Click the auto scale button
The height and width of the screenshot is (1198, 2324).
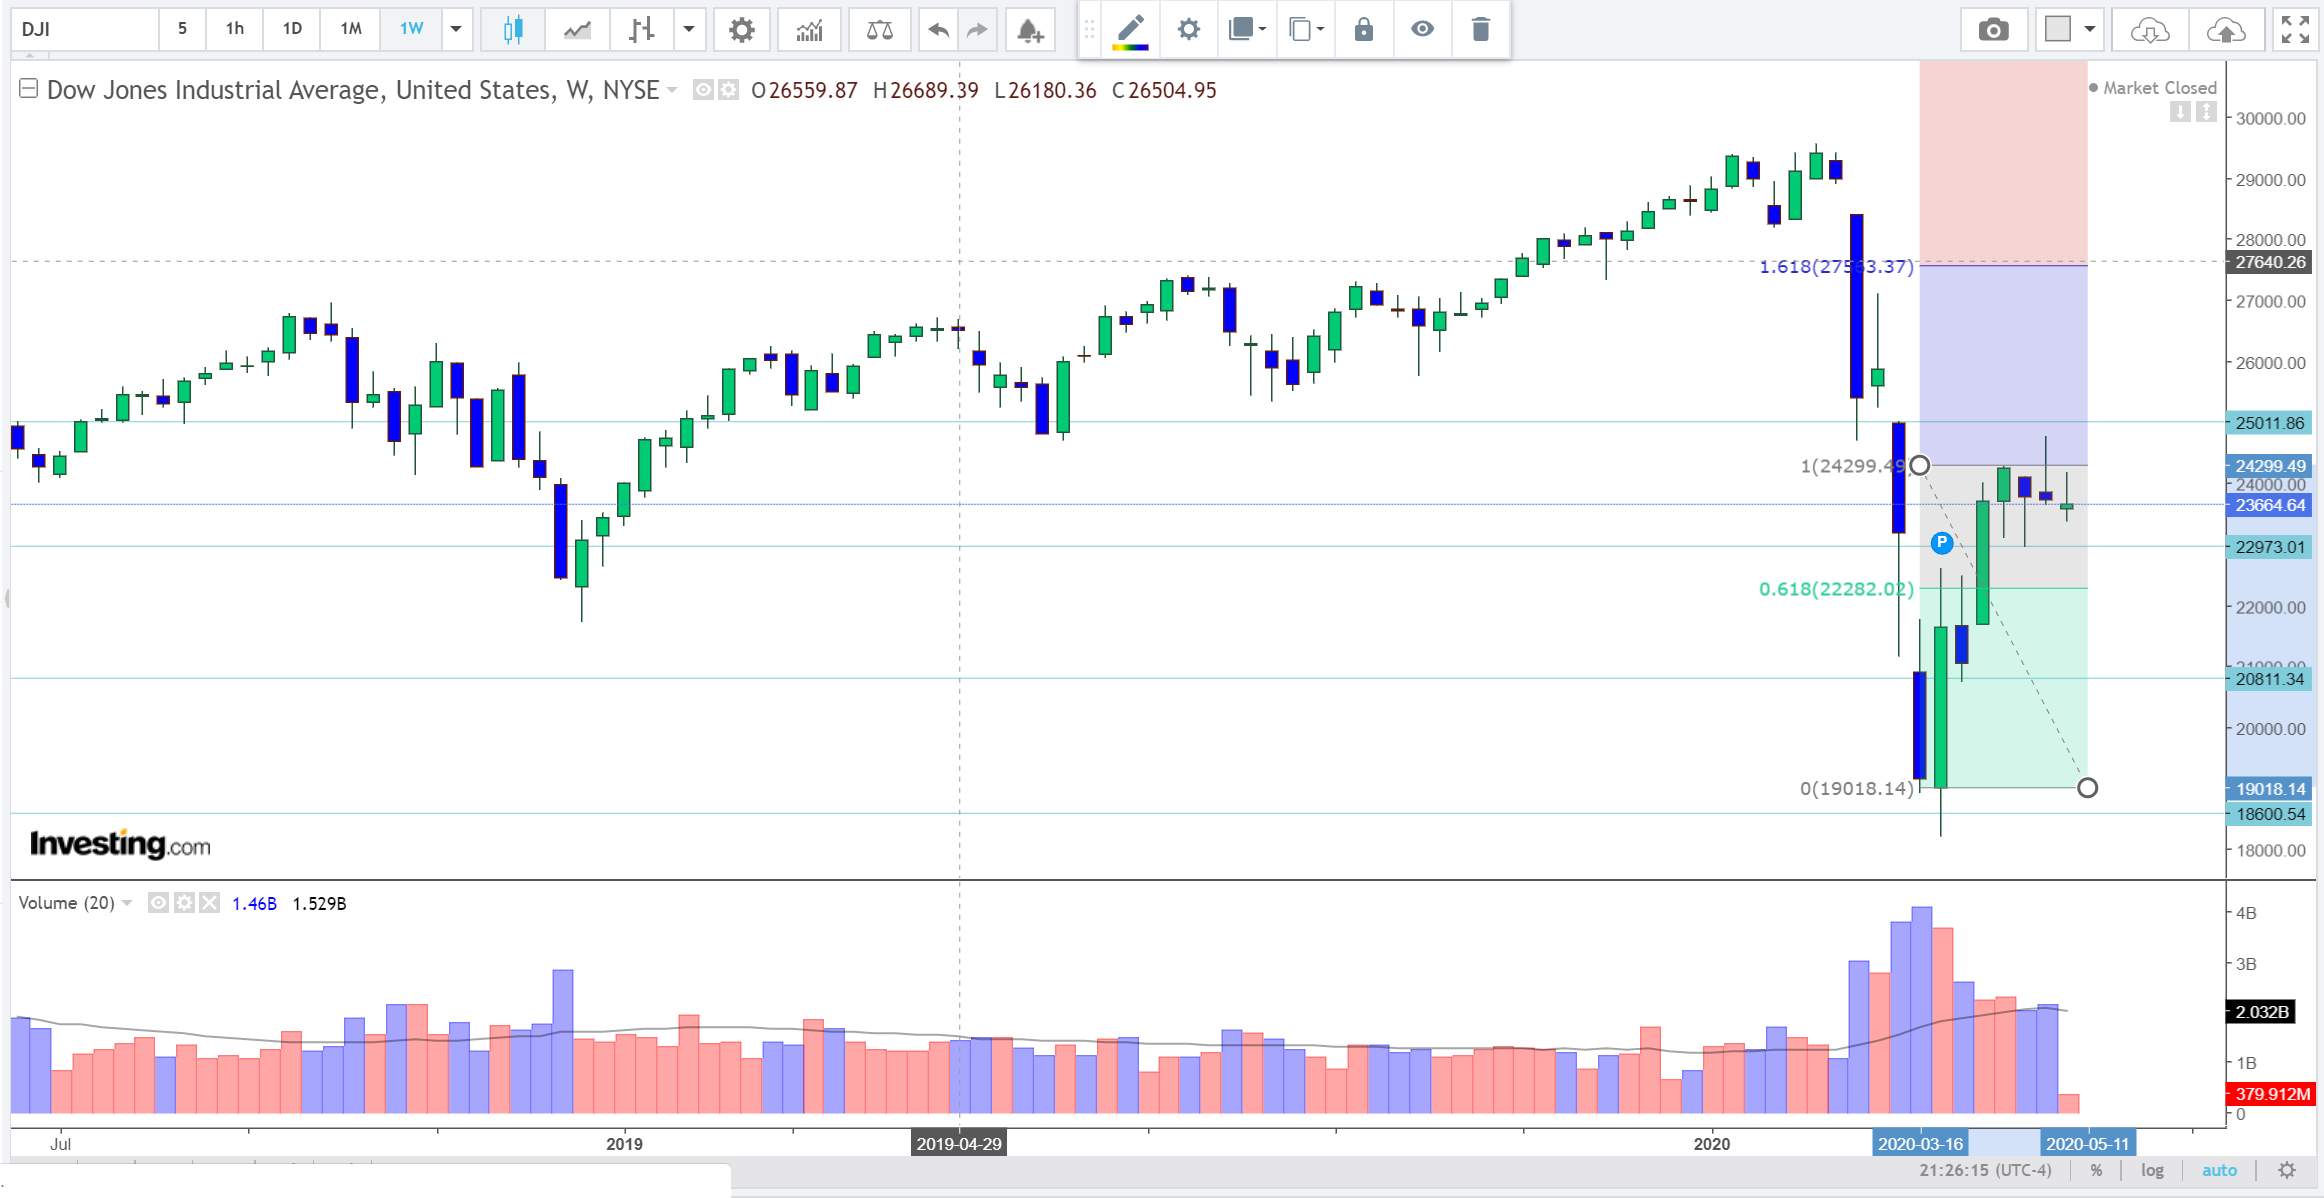(x=2219, y=1170)
